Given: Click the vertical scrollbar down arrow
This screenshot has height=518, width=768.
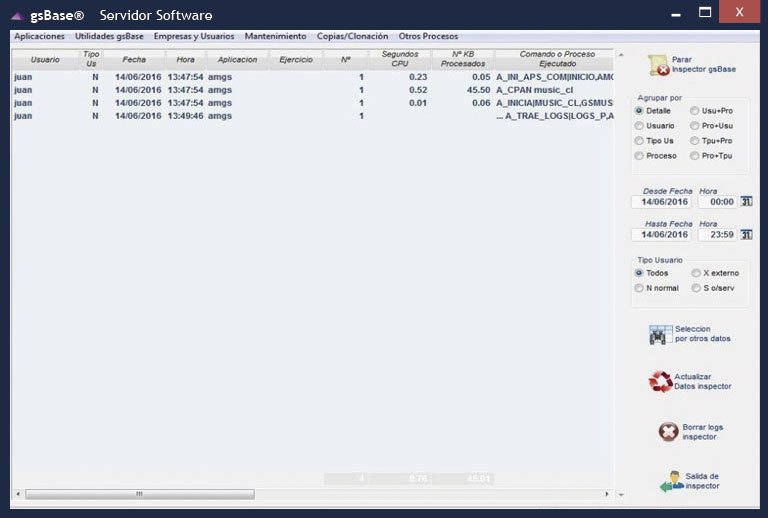Looking at the screenshot, I should 621,495.
